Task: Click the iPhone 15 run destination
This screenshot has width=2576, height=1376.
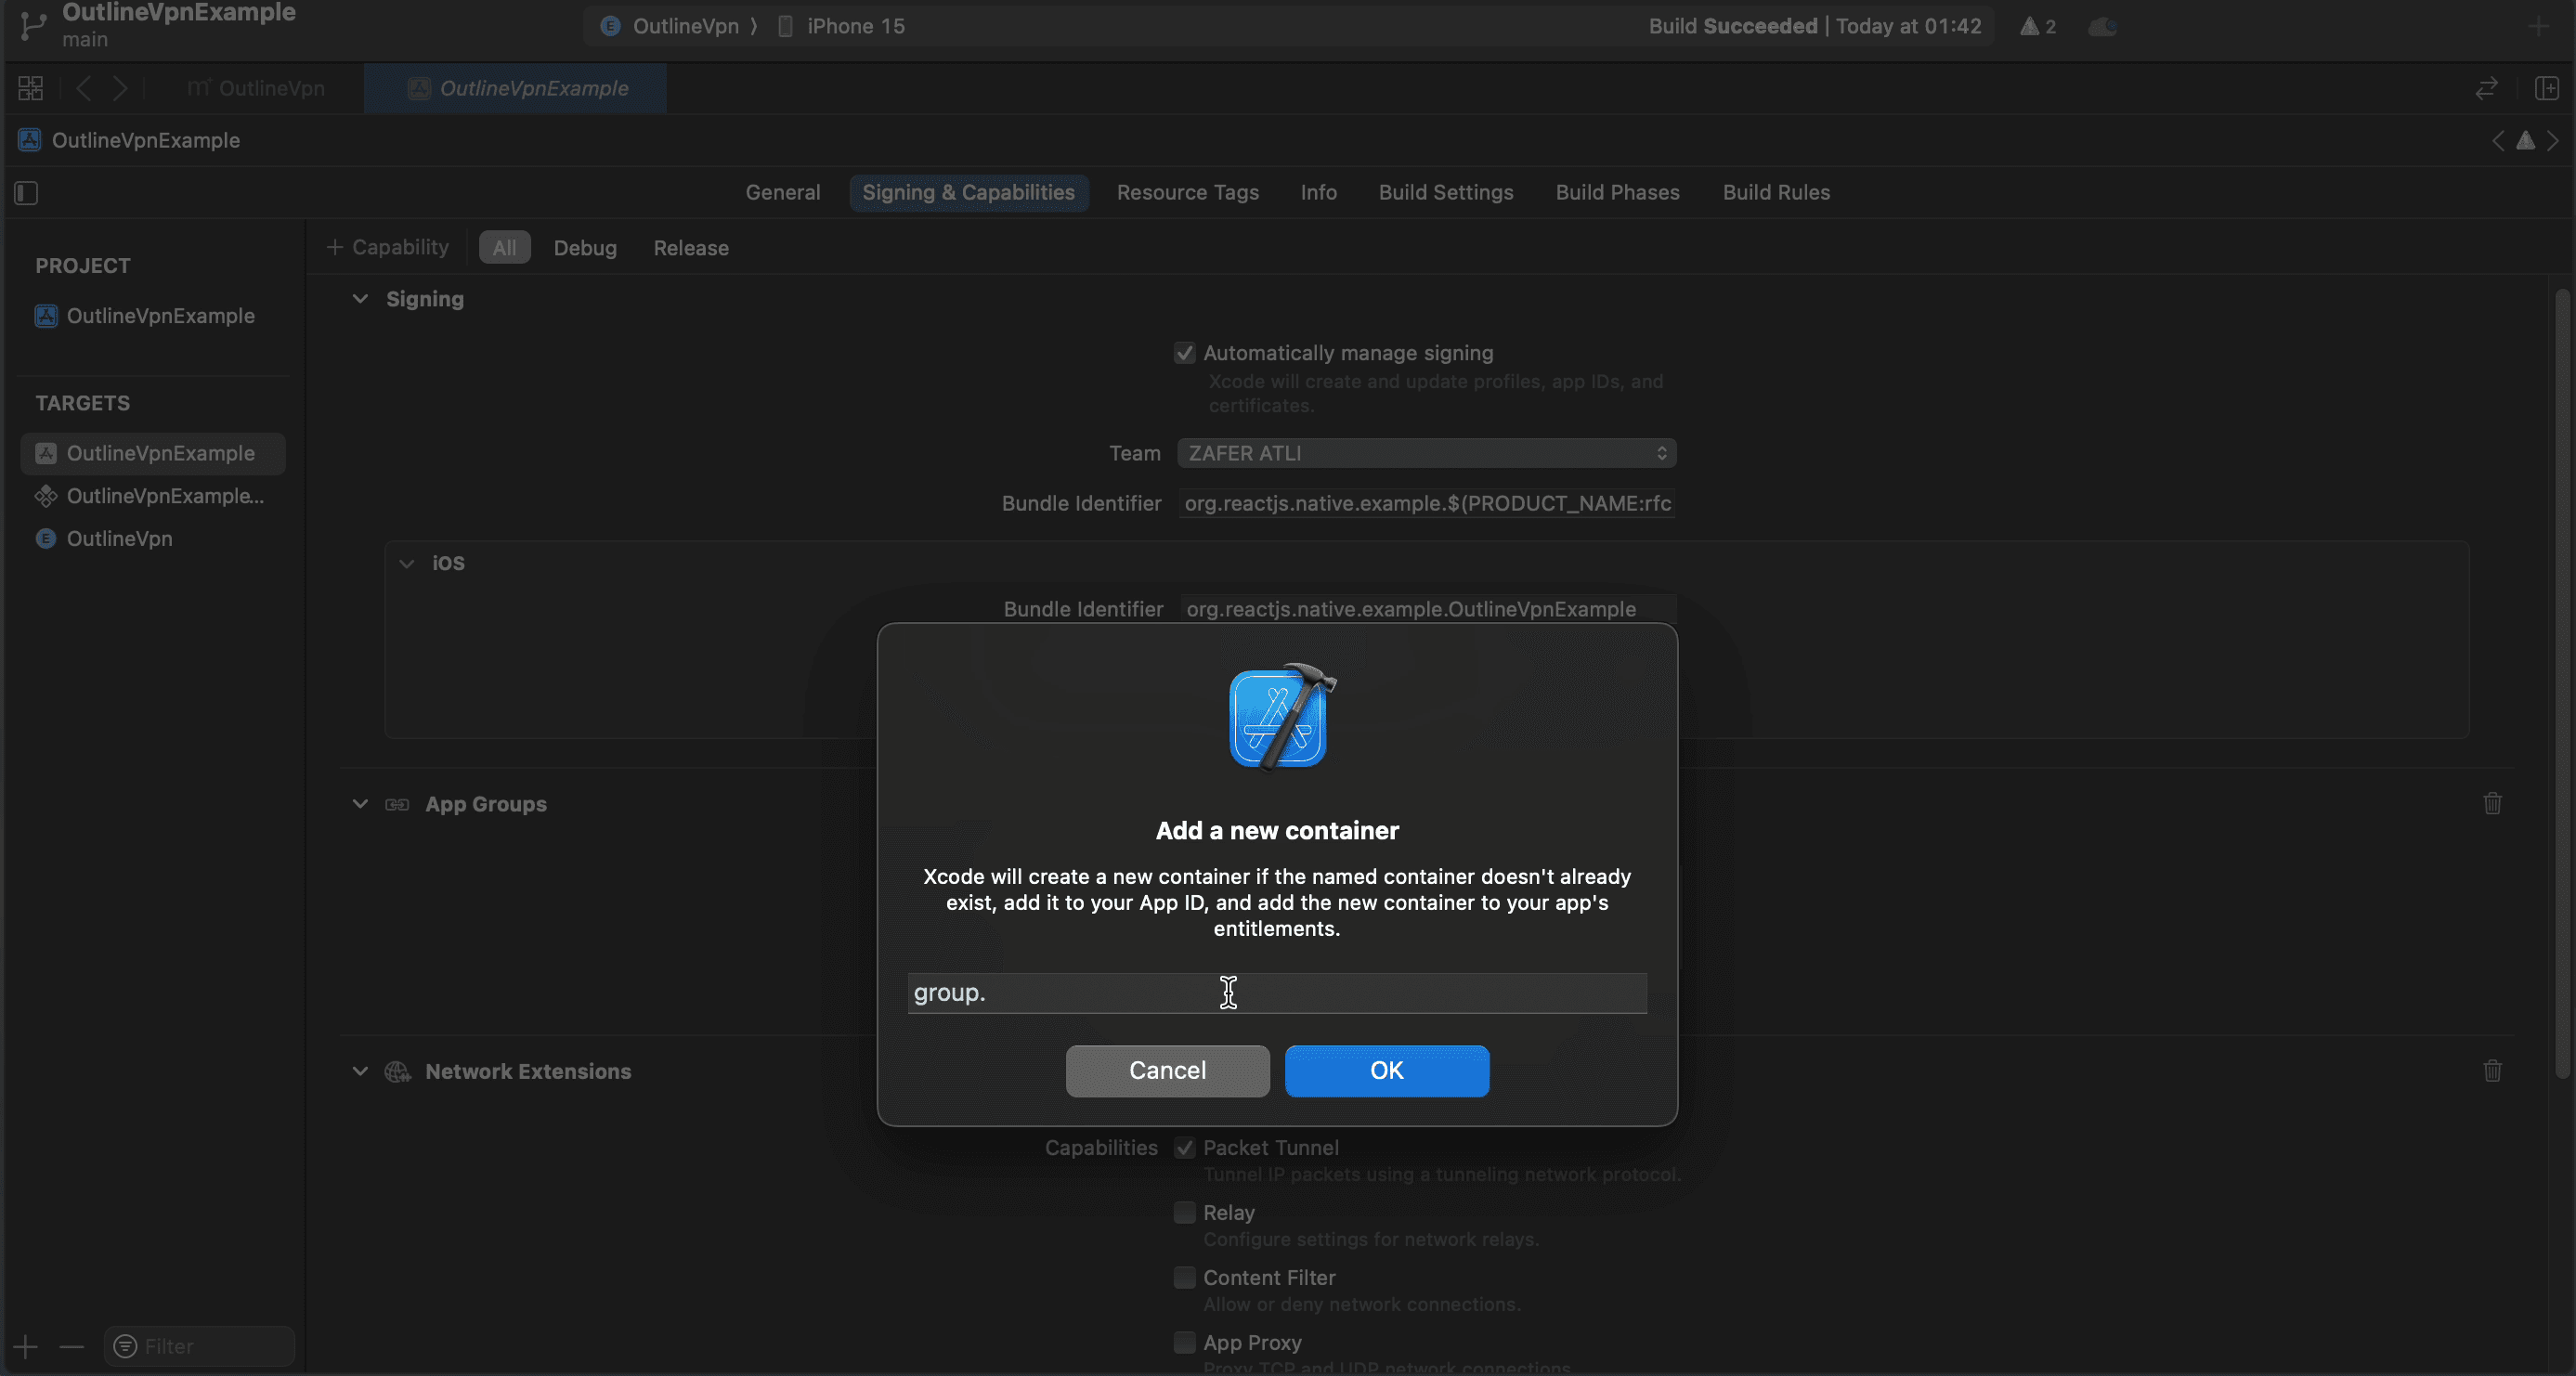Action: click(x=841, y=26)
